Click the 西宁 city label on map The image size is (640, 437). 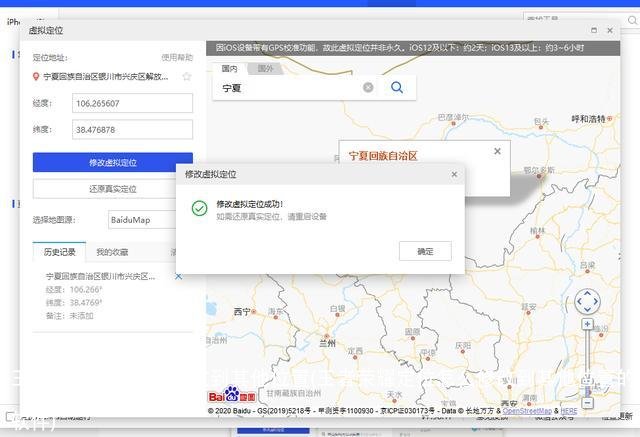pyautogui.click(x=242, y=312)
